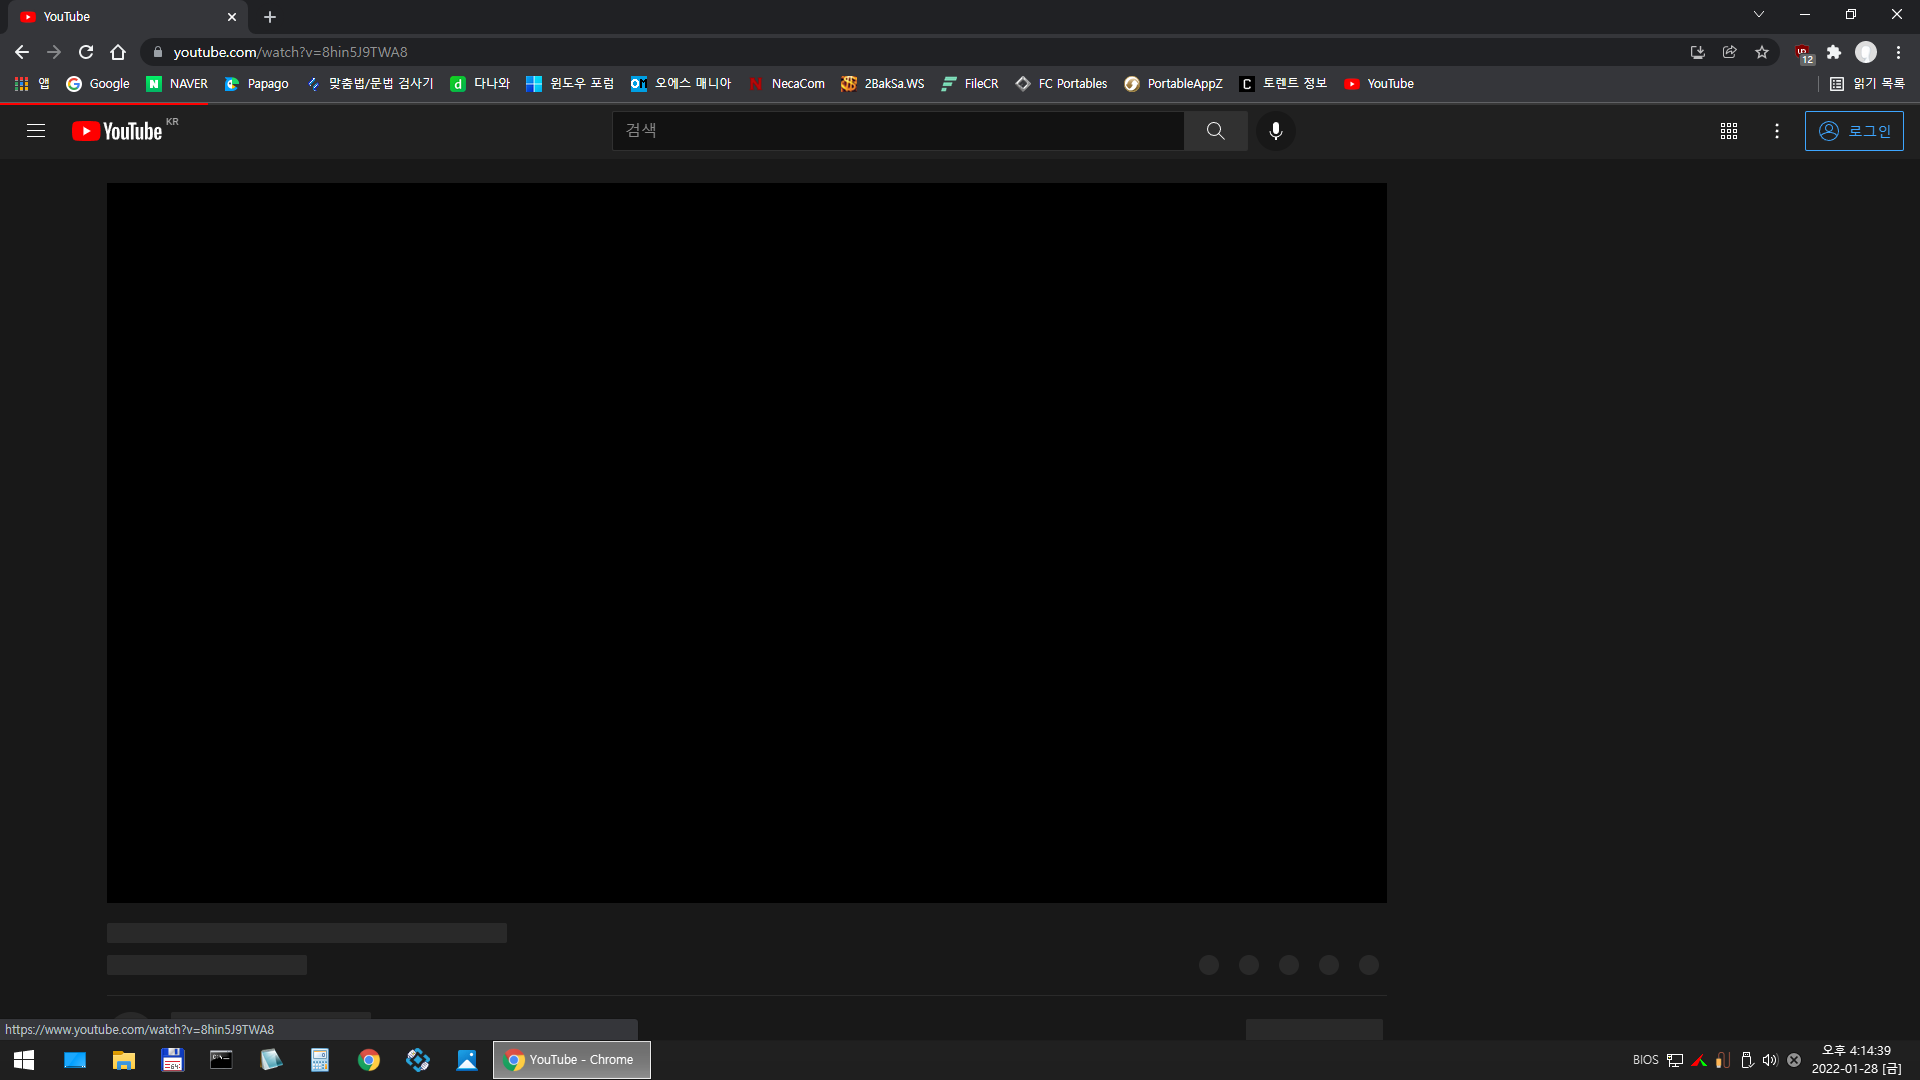The height and width of the screenshot is (1080, 1920).
Task: Open the 맞춤법/문법 검사기 bookmark
Action: pos(370,84)
